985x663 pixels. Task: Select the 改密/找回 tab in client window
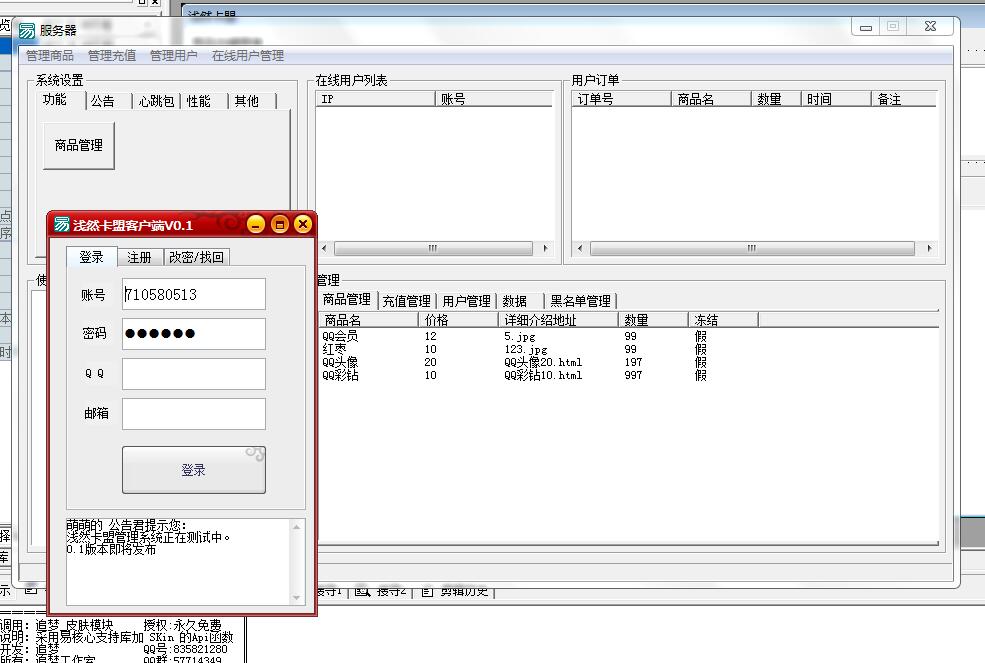[197, 257]
